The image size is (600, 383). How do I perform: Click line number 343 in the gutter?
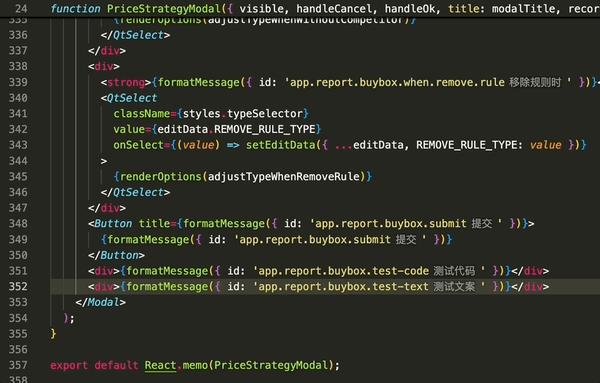[x=18, y=145]
